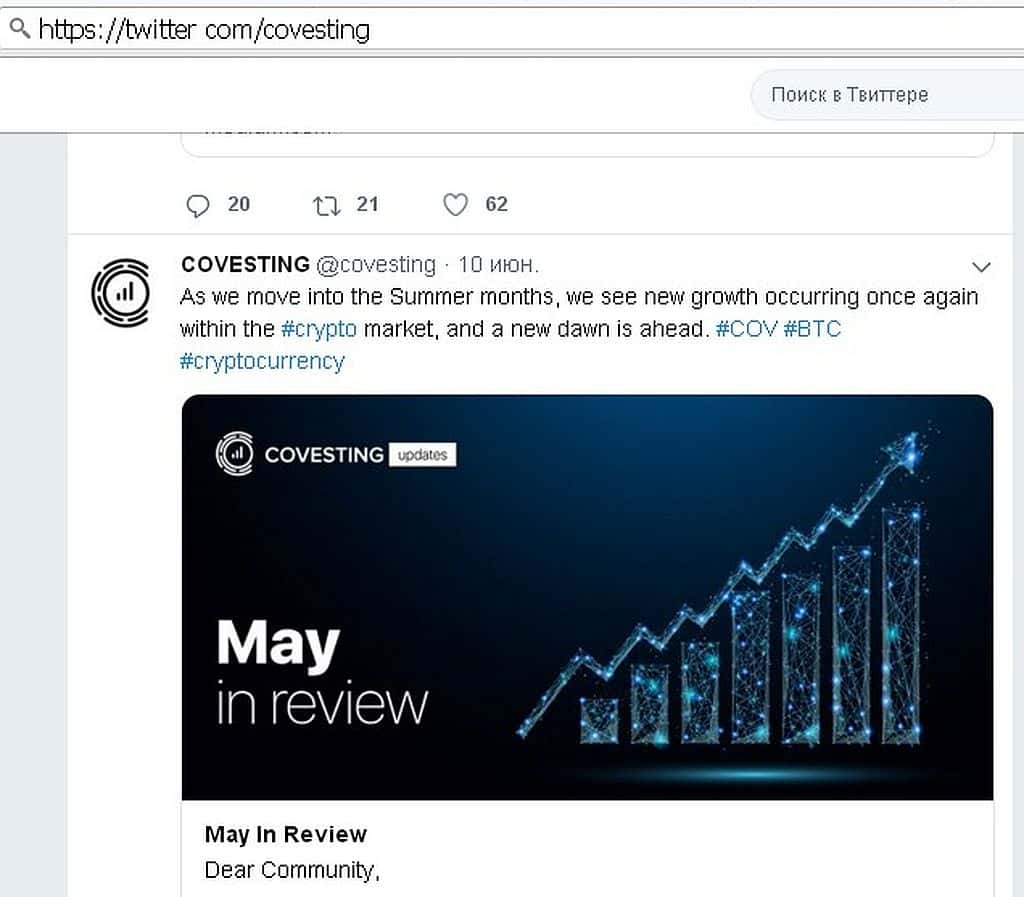Click the #BTC hashtag
Viewport: 1024px width, 897px height.
pyautogui.click(x=812, y=329)
